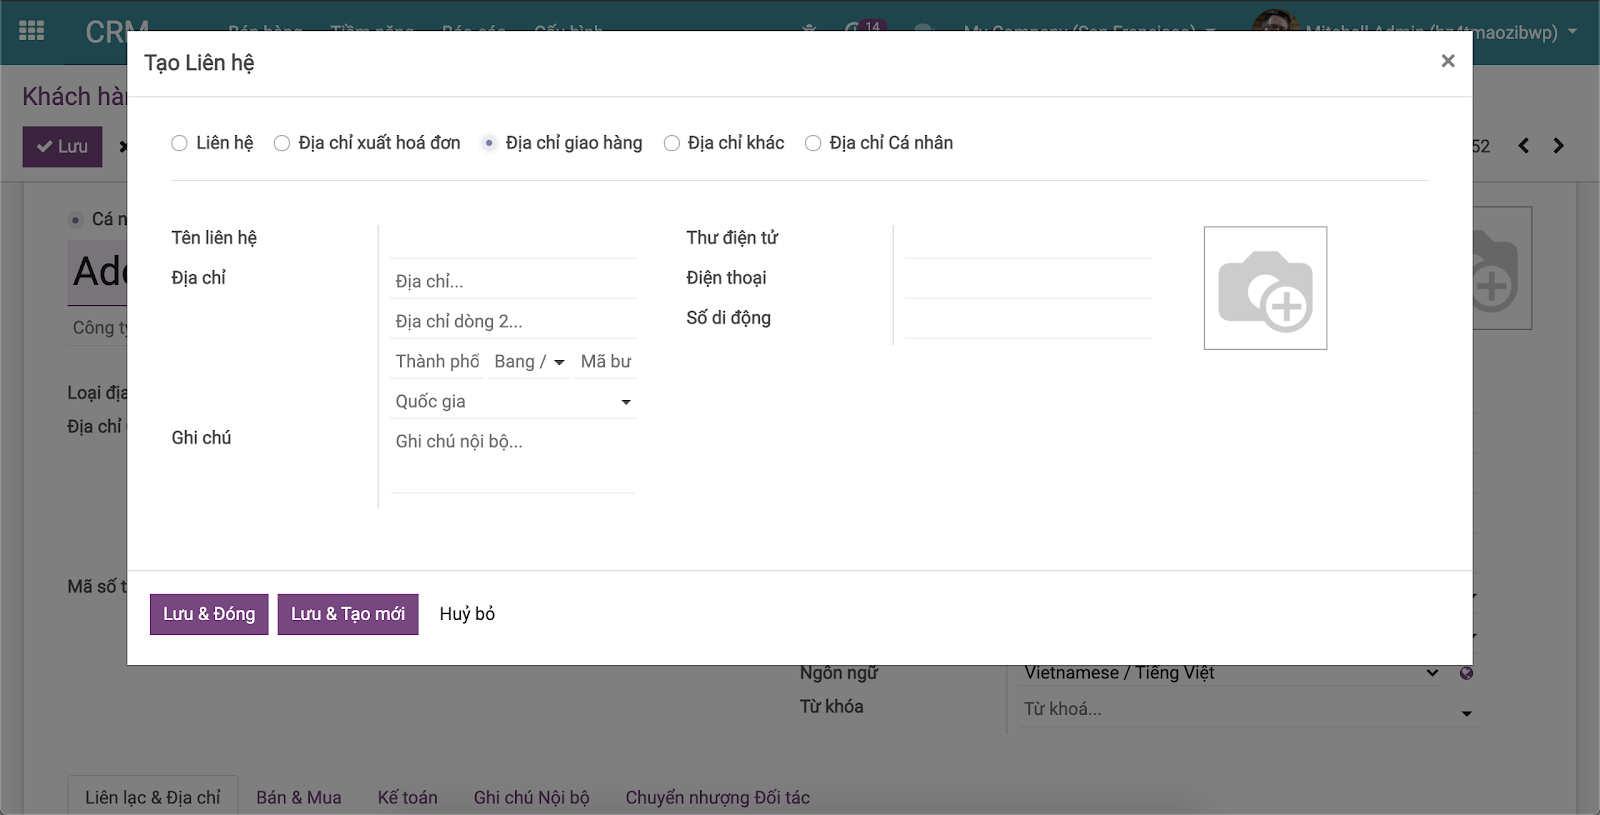Click the Ghi chú nội bộ textarea
The width and height of the screenshot is (1600, 815).
[x=514, y=460]
